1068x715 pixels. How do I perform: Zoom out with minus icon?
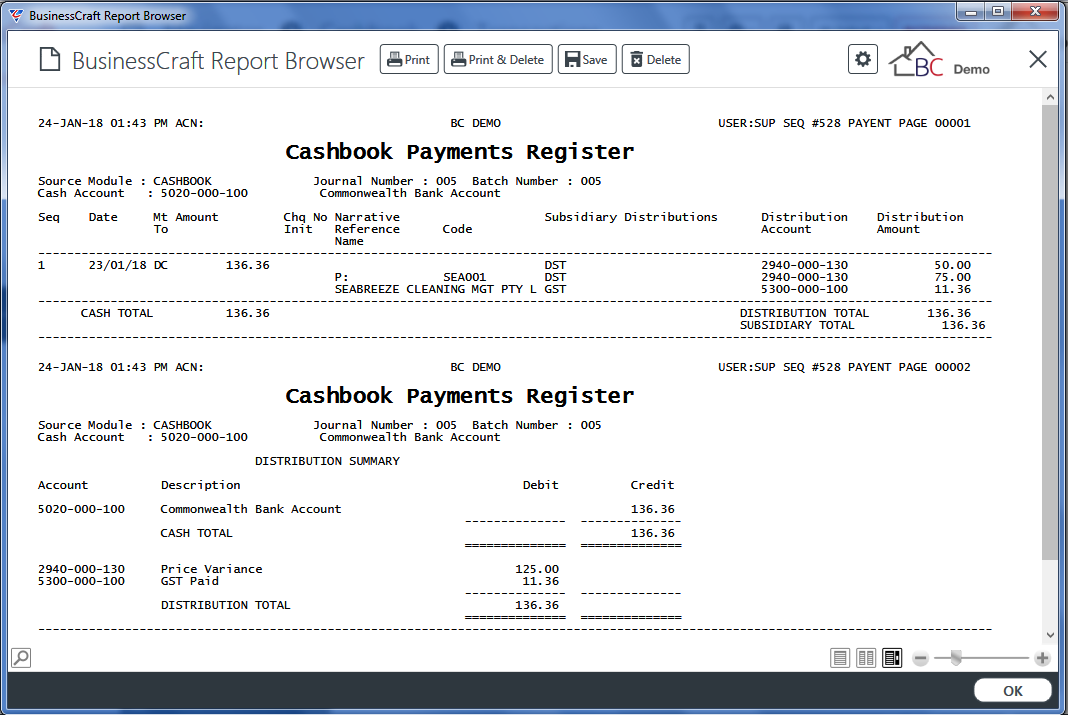(920, 658)
